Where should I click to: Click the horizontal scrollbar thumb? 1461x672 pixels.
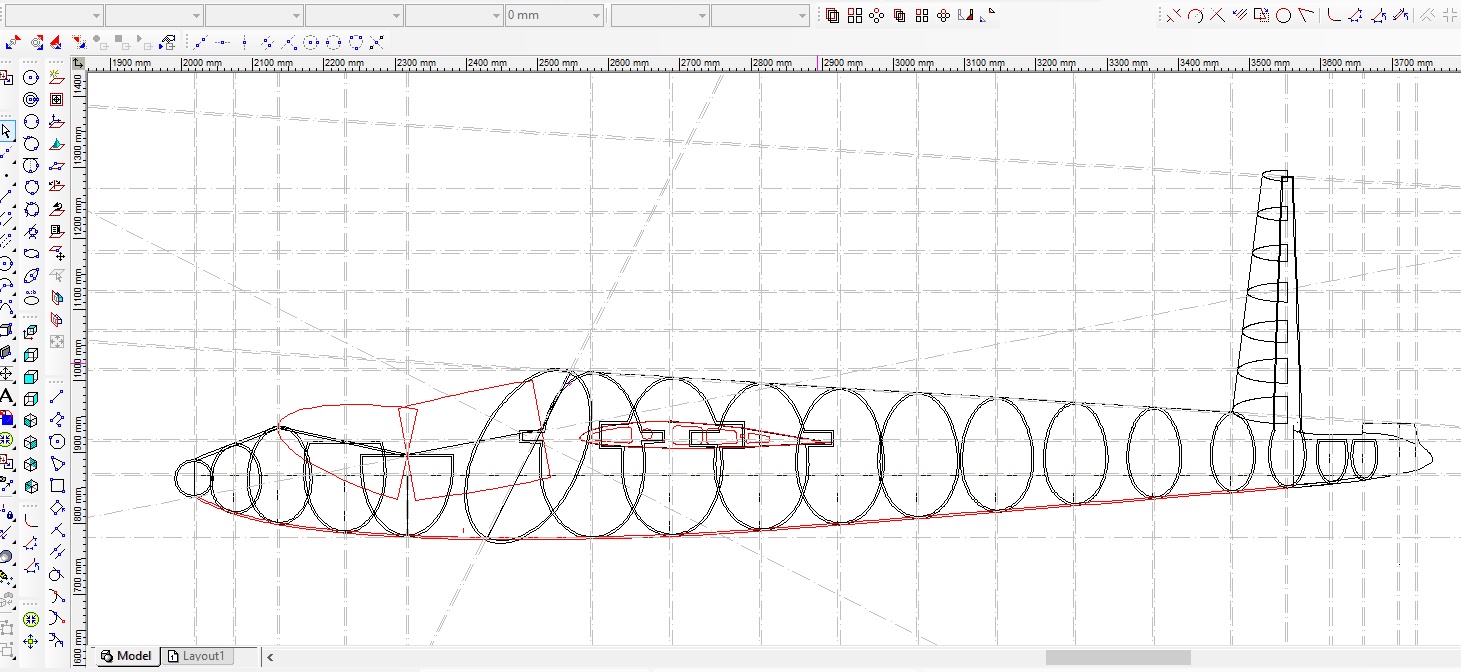1117,657
